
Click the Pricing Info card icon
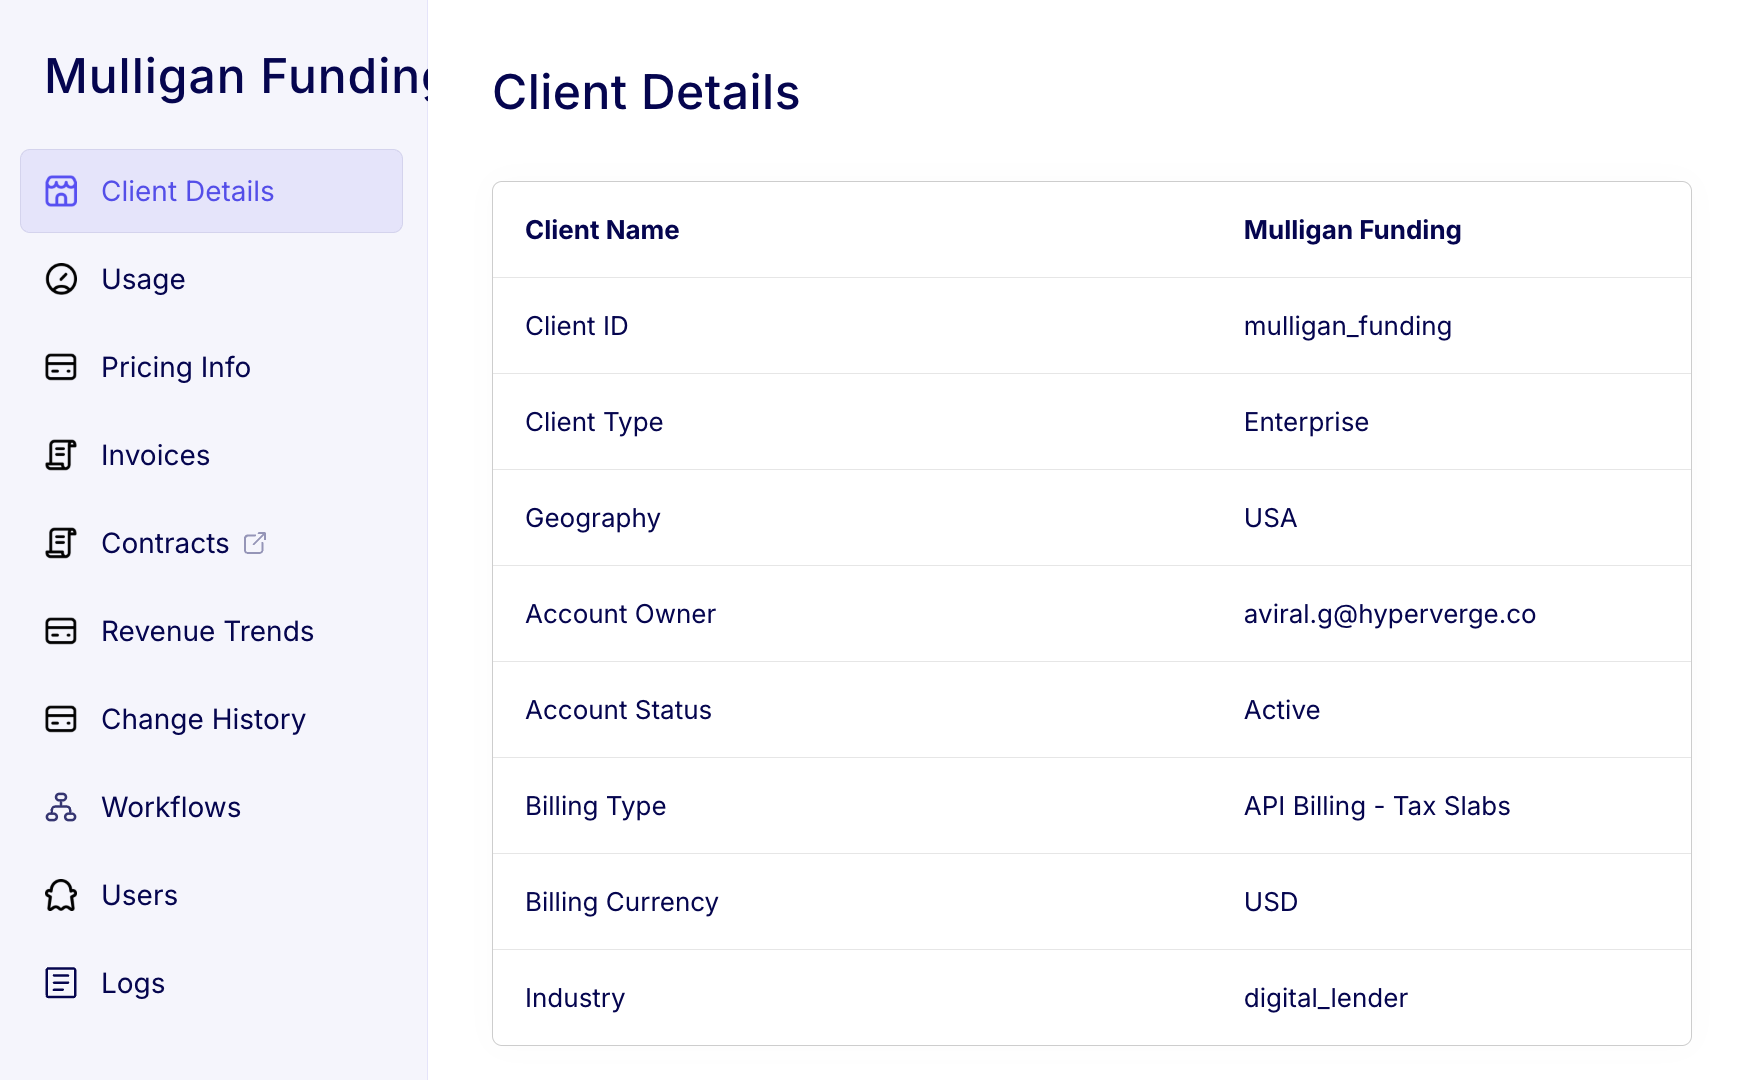[x=61, y=367]
